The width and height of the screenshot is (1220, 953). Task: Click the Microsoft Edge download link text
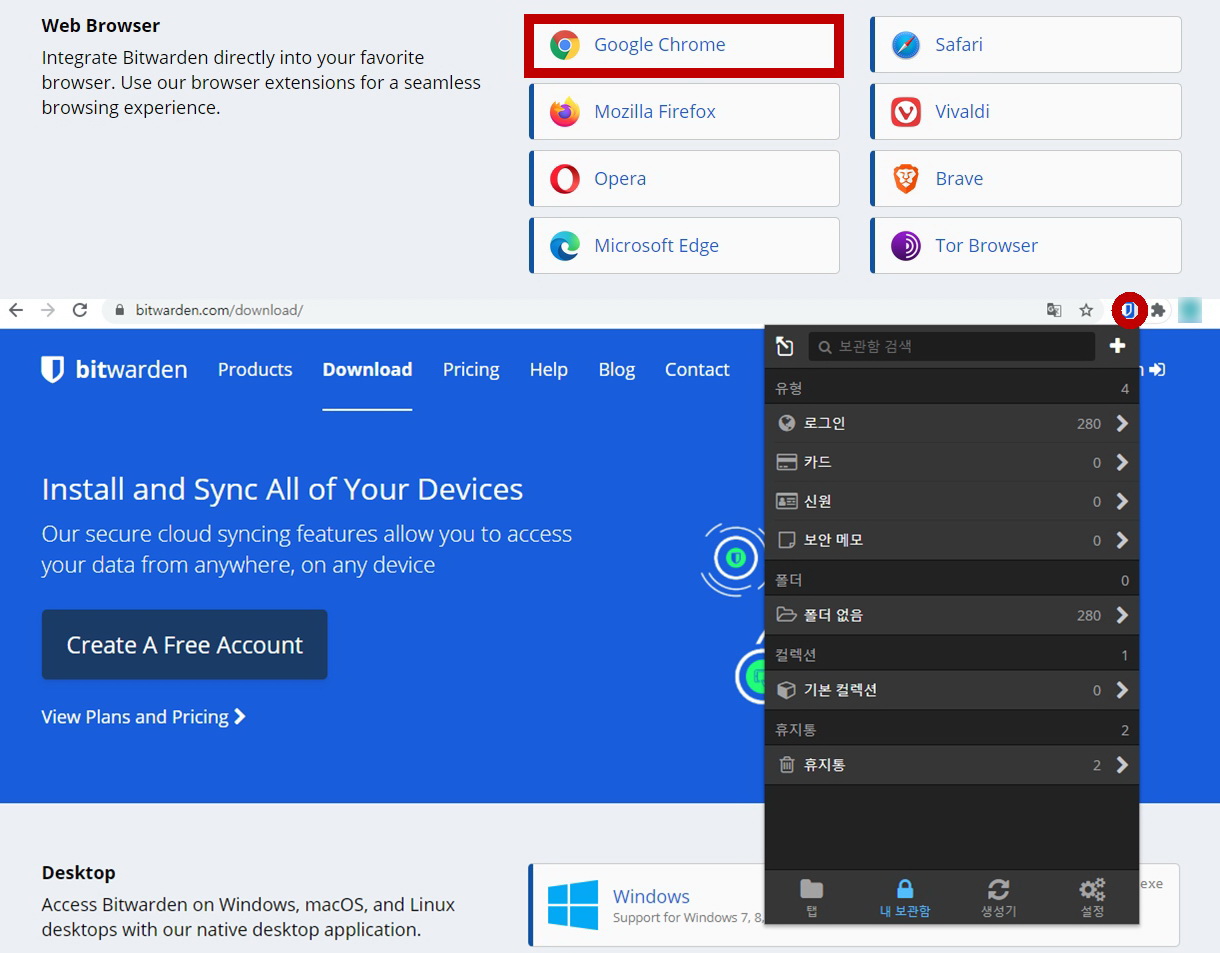point(656,246)
